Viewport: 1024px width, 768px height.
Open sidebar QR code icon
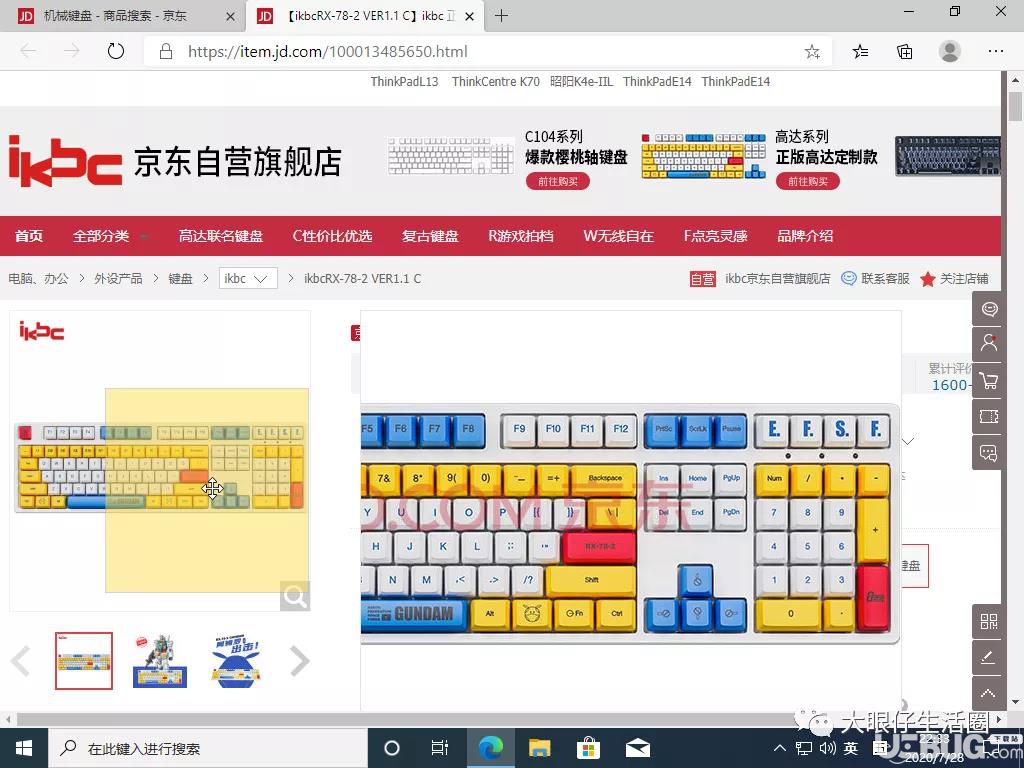pos(989,622)
